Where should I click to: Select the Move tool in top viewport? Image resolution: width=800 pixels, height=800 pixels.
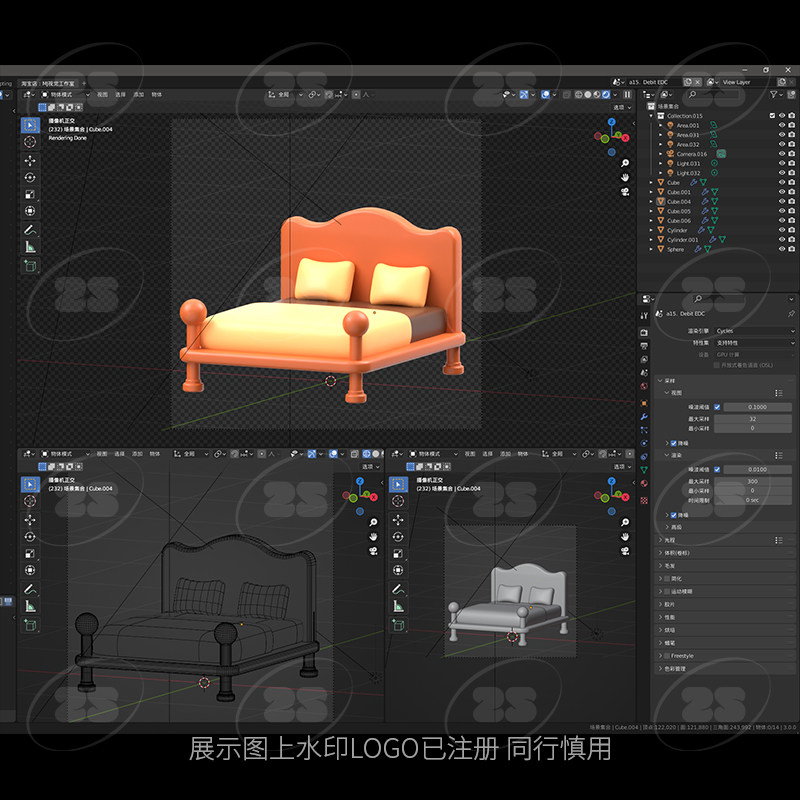[30, 161]
